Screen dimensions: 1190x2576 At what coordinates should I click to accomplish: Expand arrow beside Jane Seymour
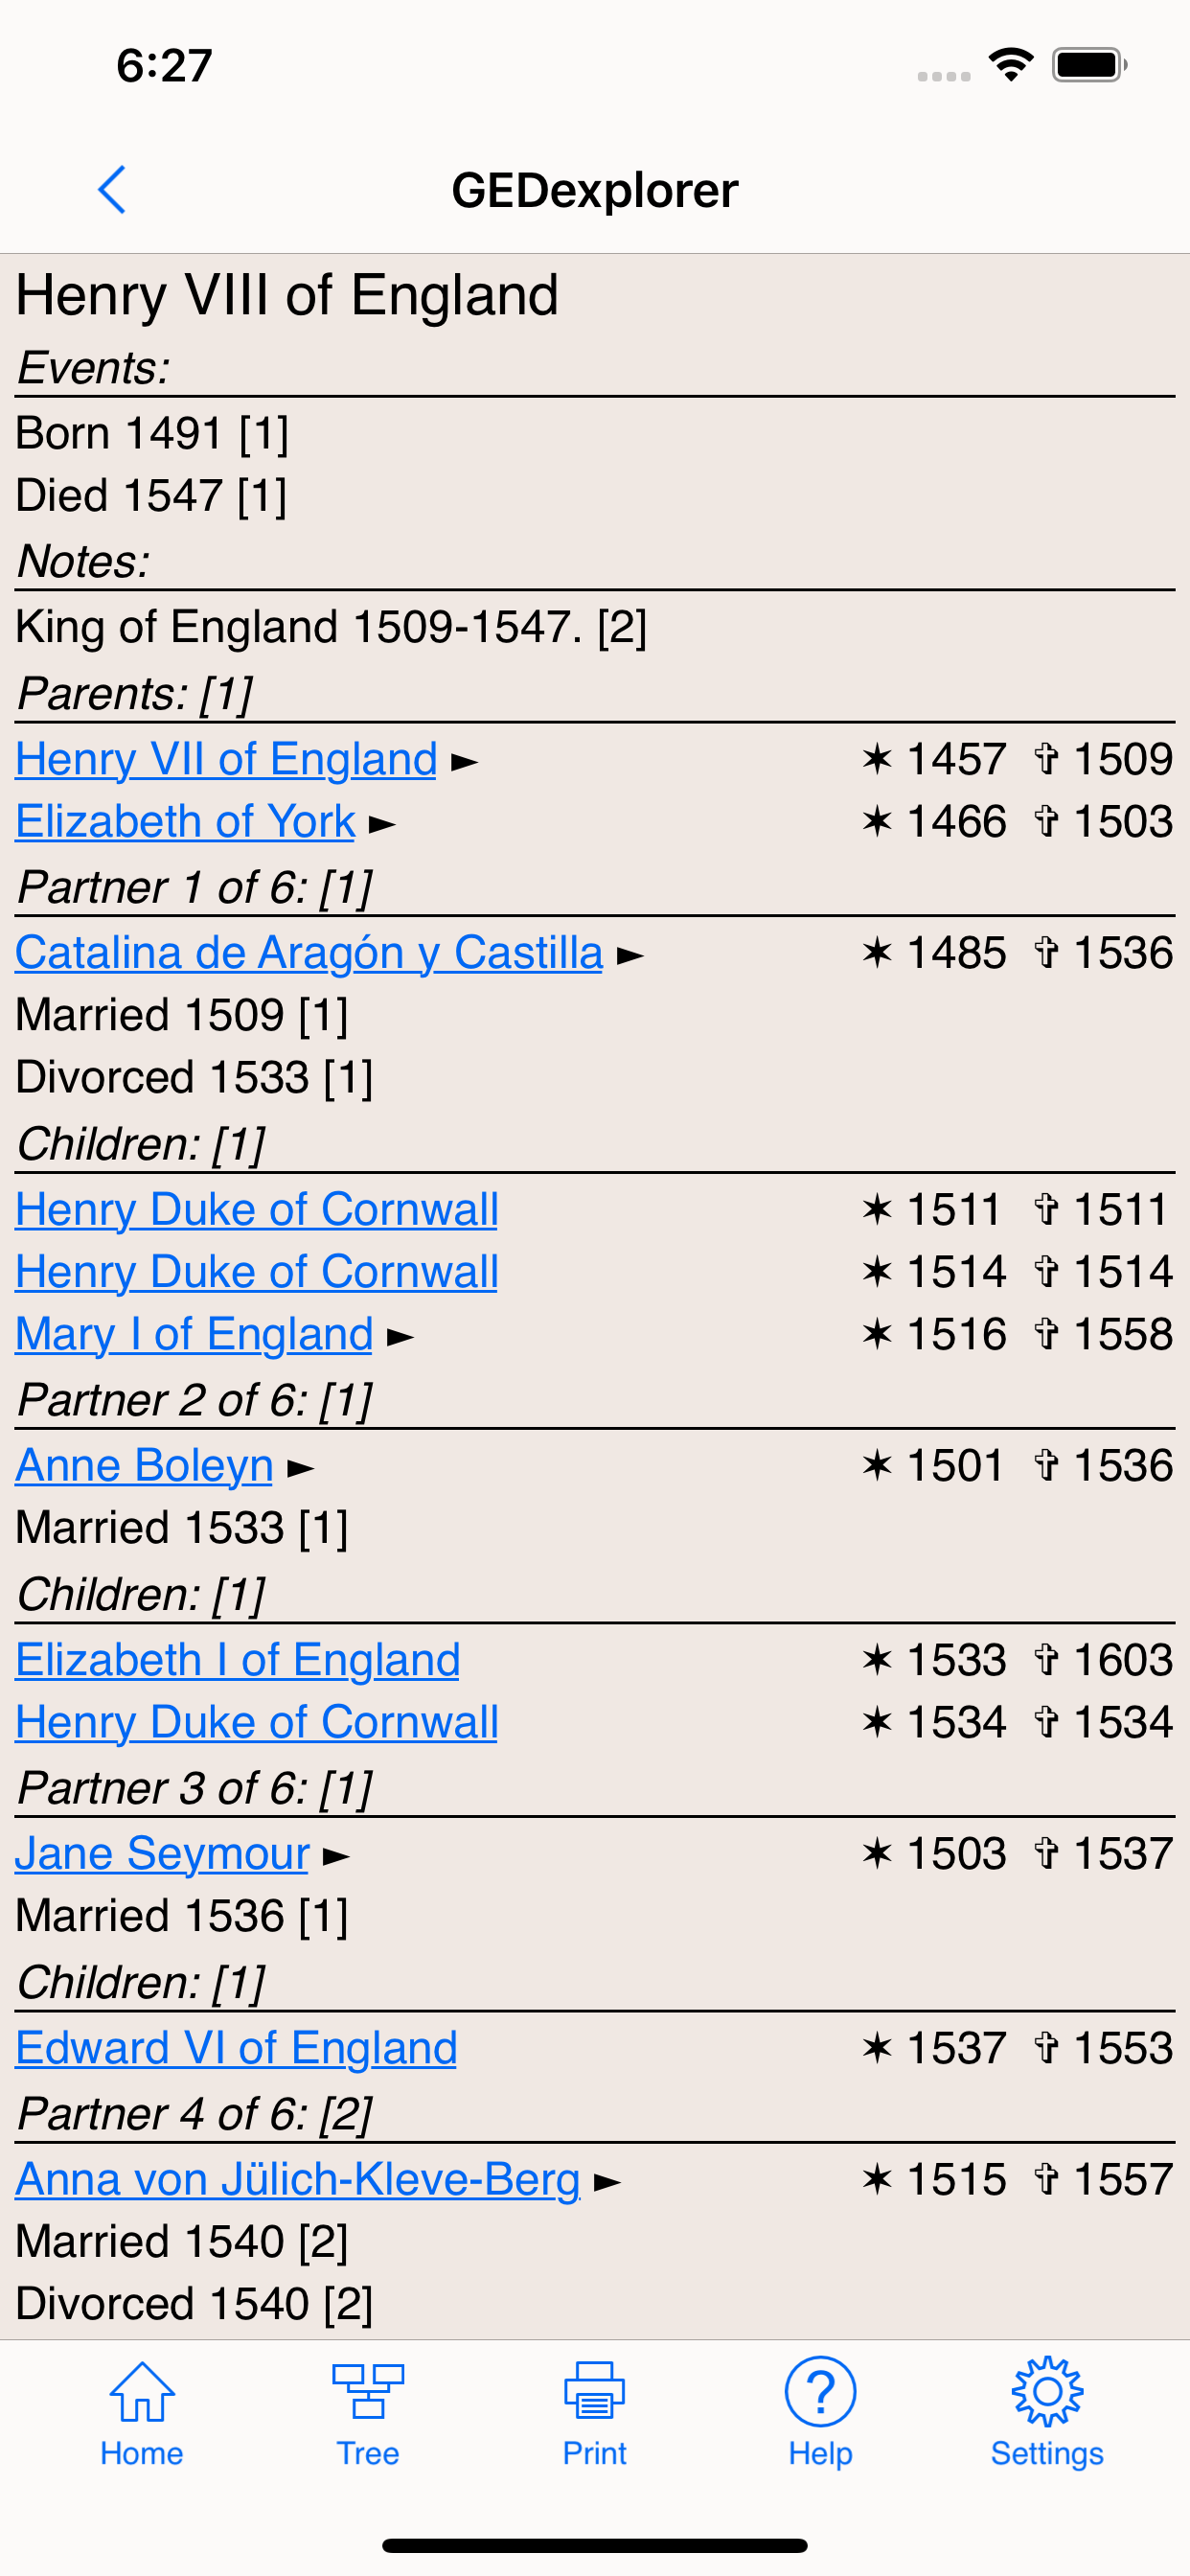[336, 1857]
